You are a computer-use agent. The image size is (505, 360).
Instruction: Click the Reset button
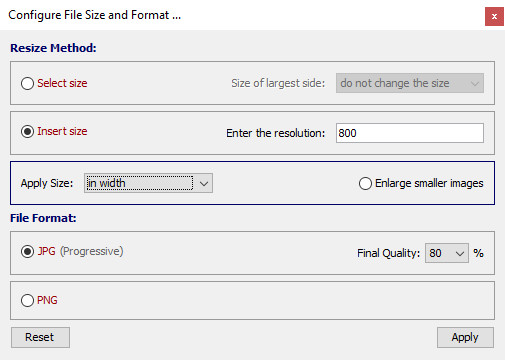pyautogui.click(x=40, y=337)
